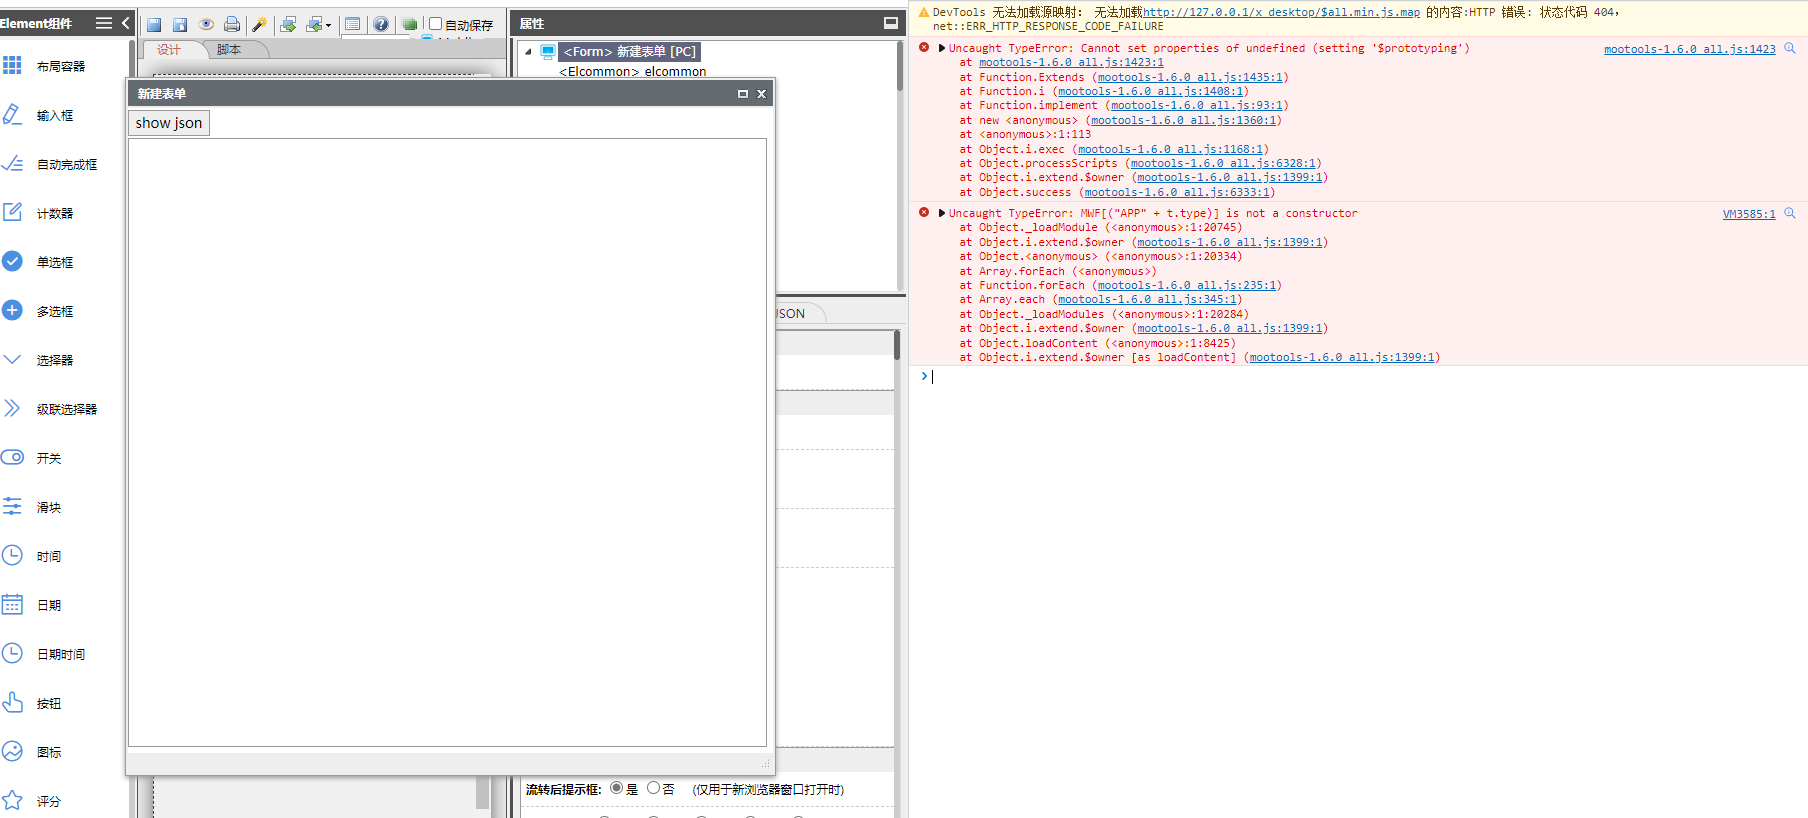Pick the 评分 star rating component
This screenshot has width=1808, height=818.
(x=13, y=800)
